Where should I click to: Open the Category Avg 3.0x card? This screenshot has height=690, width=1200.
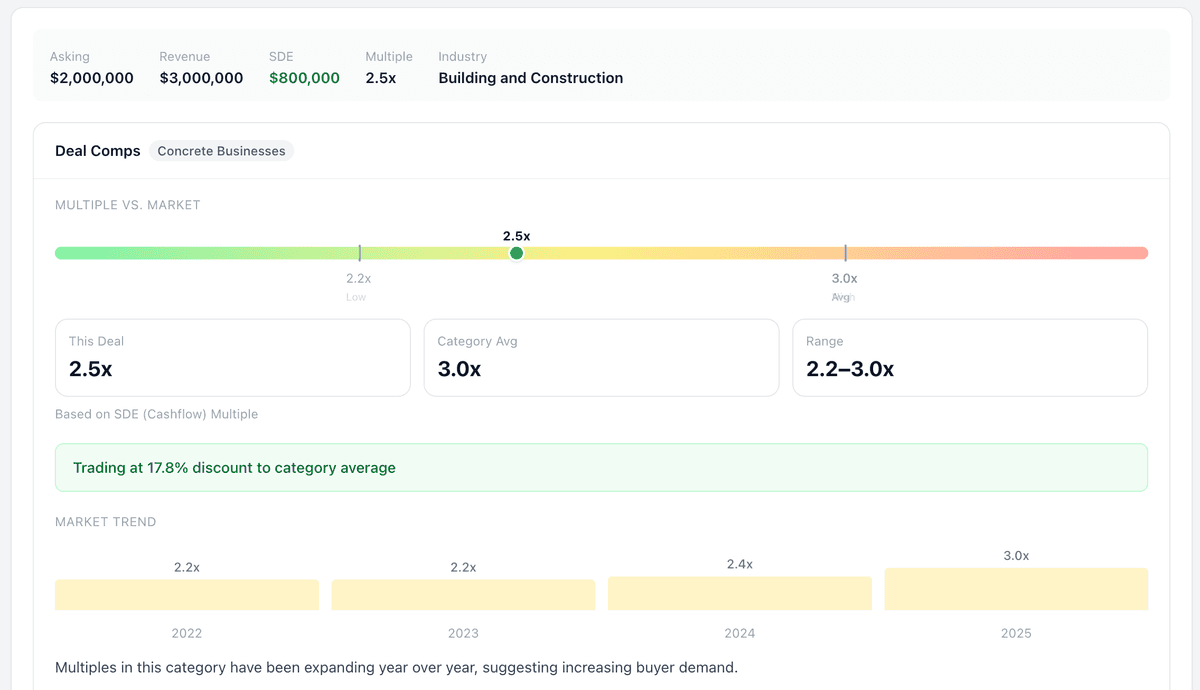[601, 357]
